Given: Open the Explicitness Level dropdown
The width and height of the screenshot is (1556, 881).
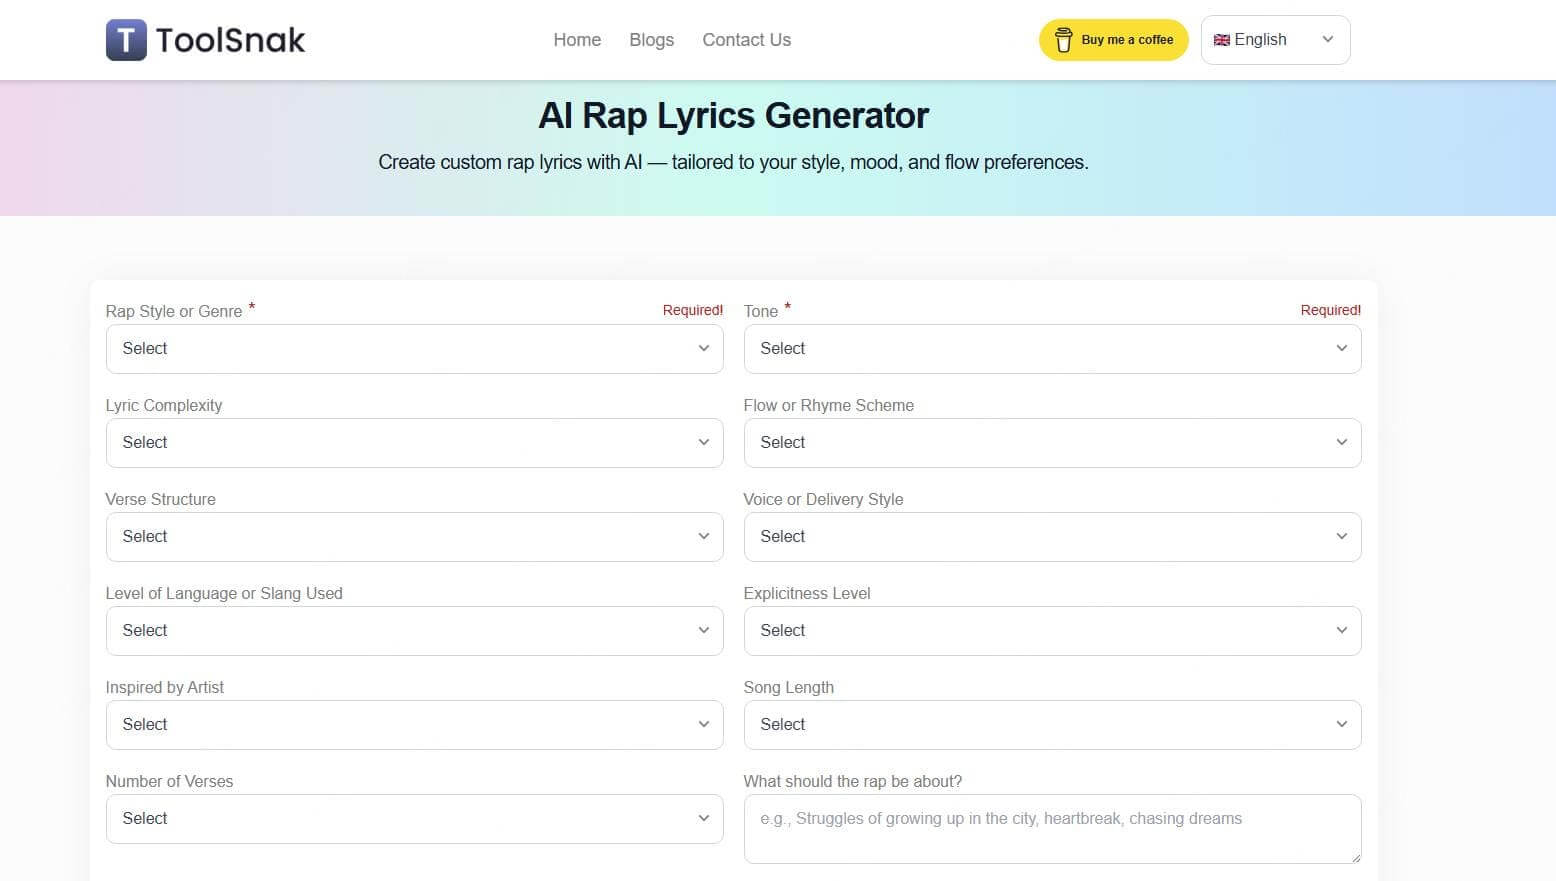Looking at the screenshot, I should (x=1052, y=630).
